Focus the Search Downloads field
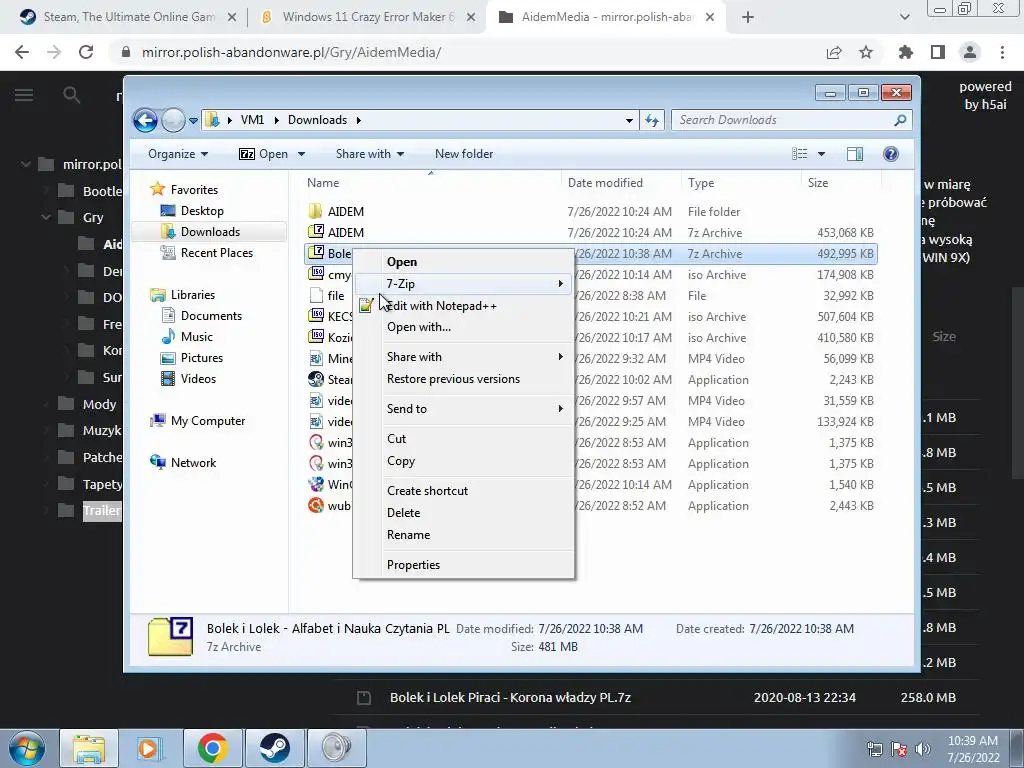1024x768 pixels. pyautogui.click(x=791, y=120)
